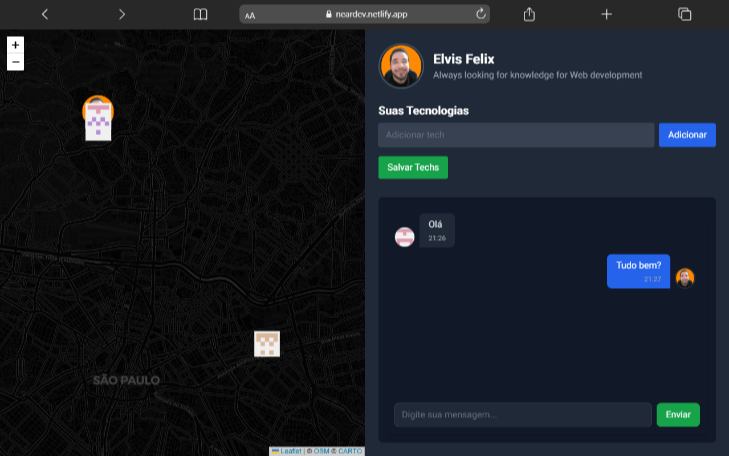
Task: Open the bookmarks book icon
Action: (x=200, y=14)
